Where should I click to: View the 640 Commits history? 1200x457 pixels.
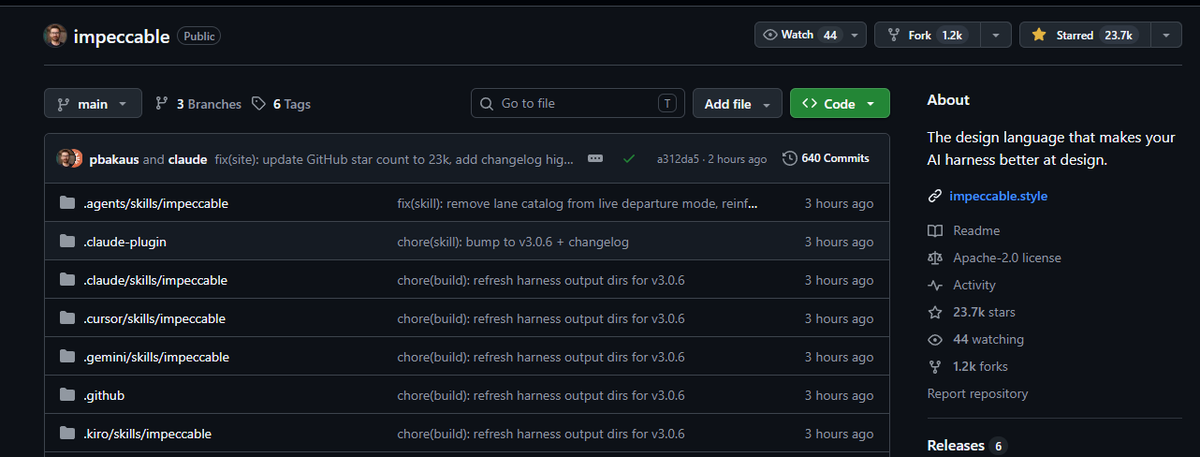click(826, 158)
